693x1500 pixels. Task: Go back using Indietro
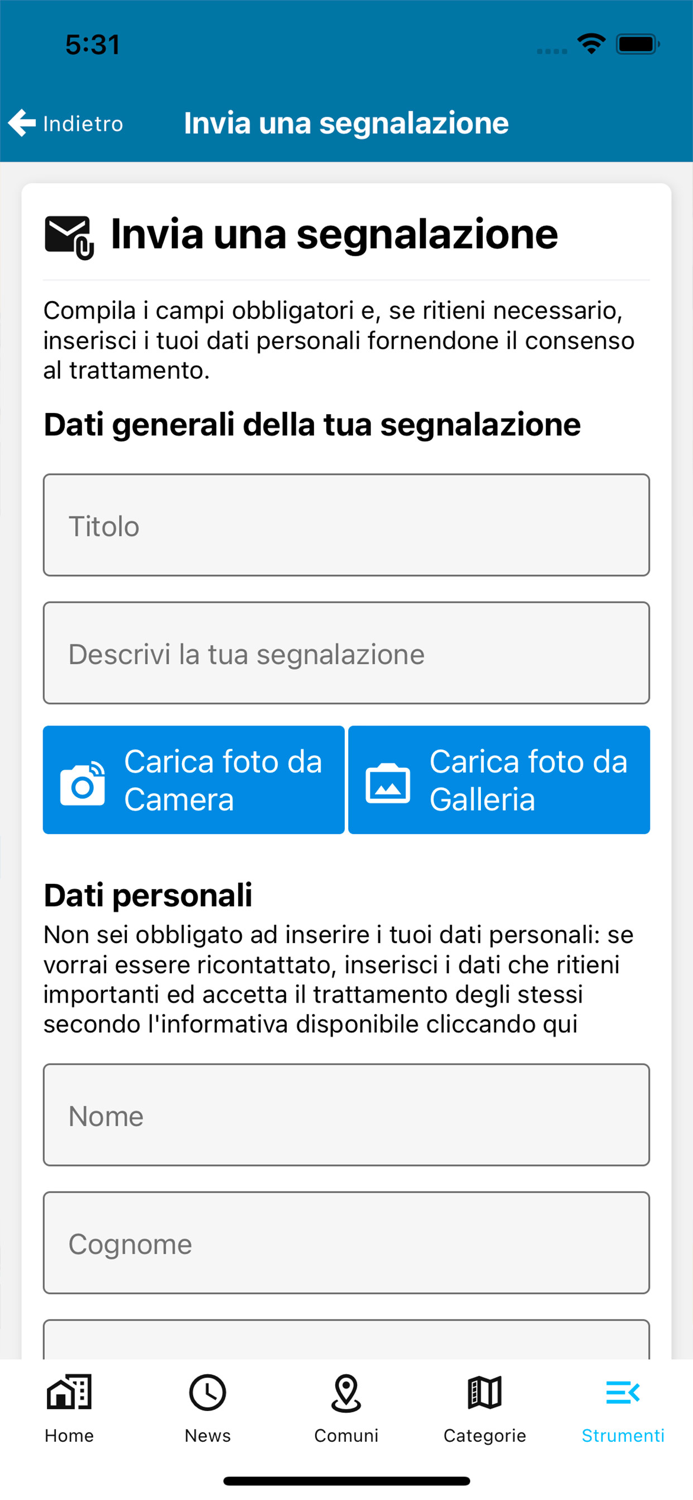[x=81, y=123]
